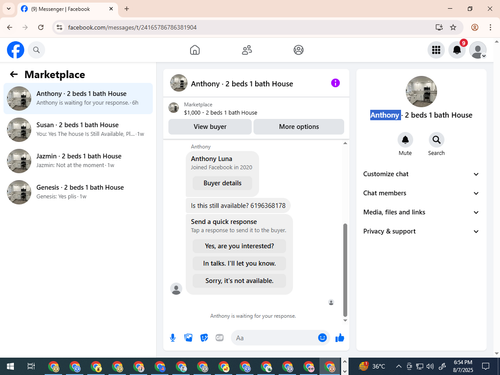The height and width of the screenshot is (375, 500).
Task: Click the taskbar volume speaker icon
Action: pos(430,367)
